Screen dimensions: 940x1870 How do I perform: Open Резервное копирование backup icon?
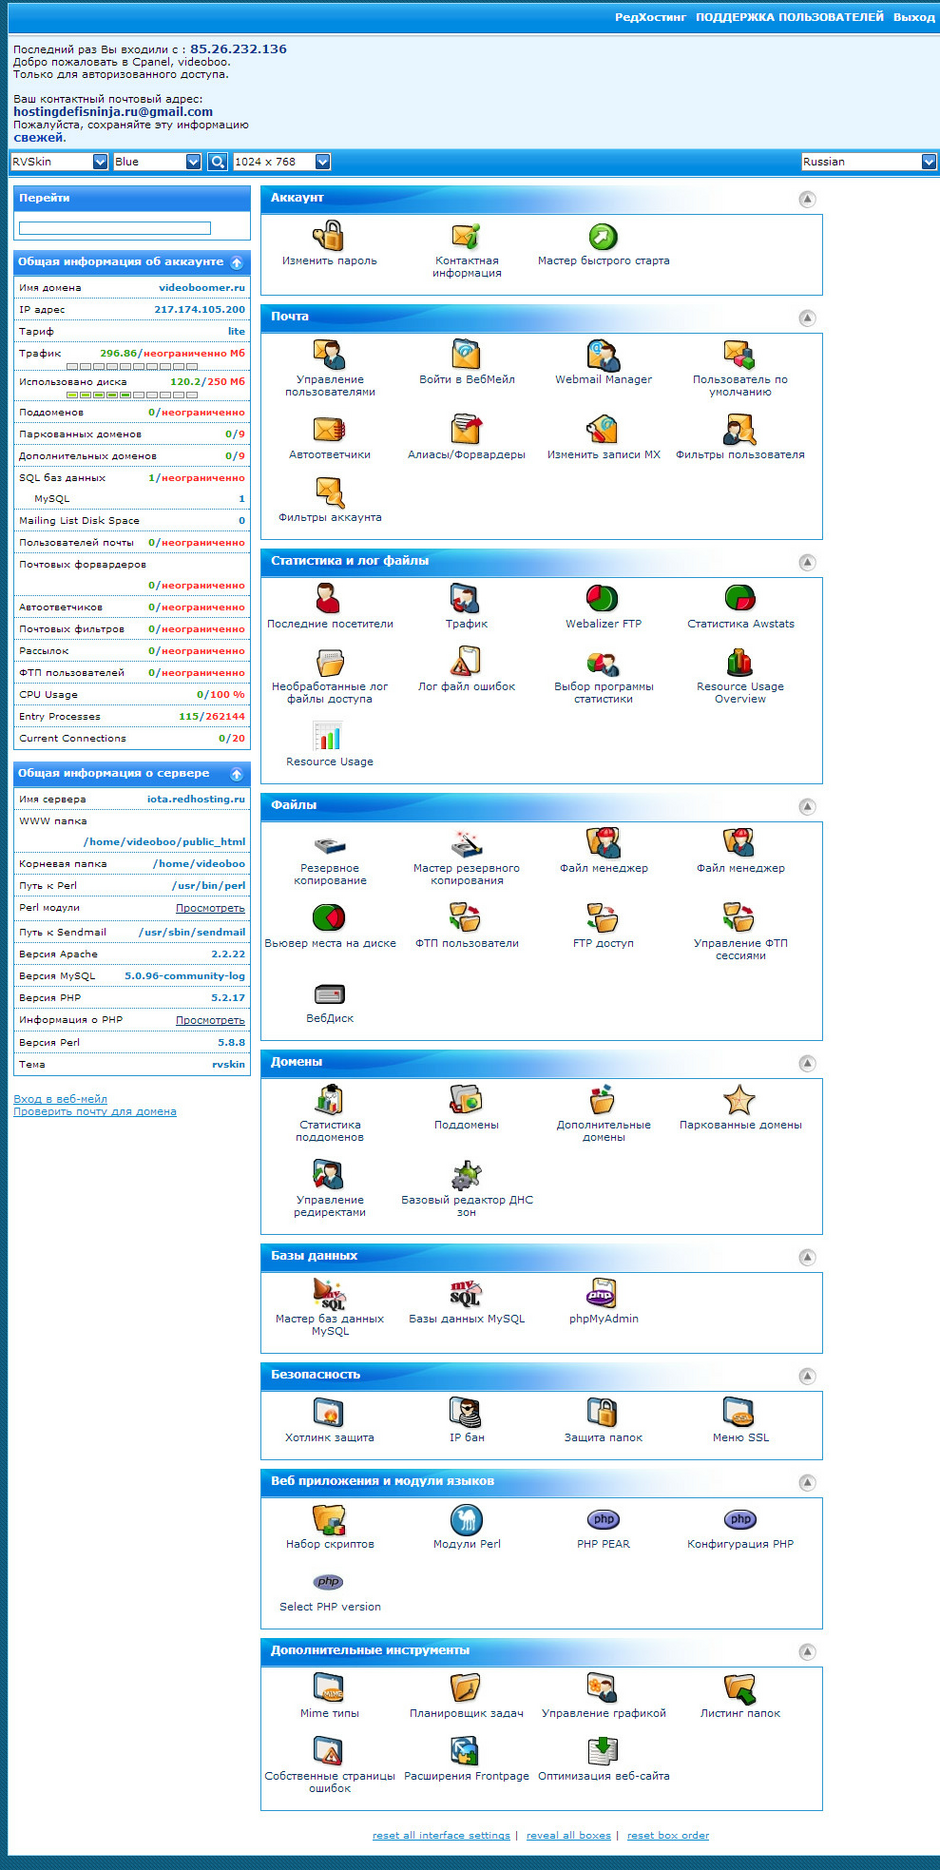[x=329, y=844]
